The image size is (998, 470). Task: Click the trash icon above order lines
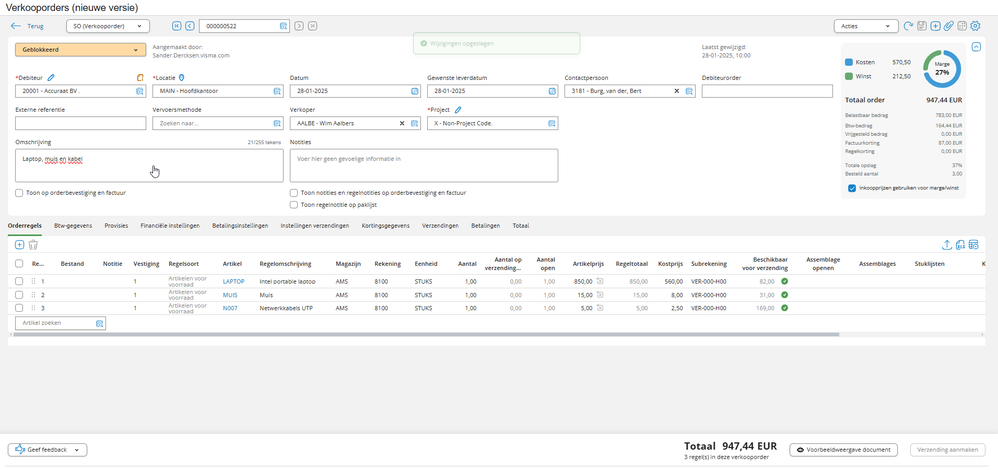pyautogui.click(x=33, y=245)
